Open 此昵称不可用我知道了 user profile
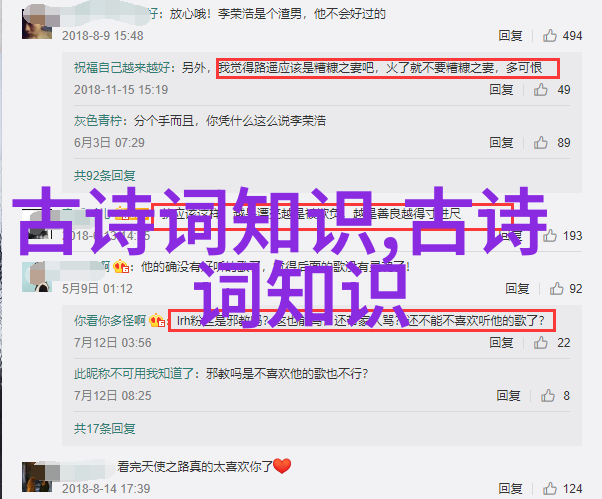The height and width of the screenshot is (499, 602). pos(134,373)
